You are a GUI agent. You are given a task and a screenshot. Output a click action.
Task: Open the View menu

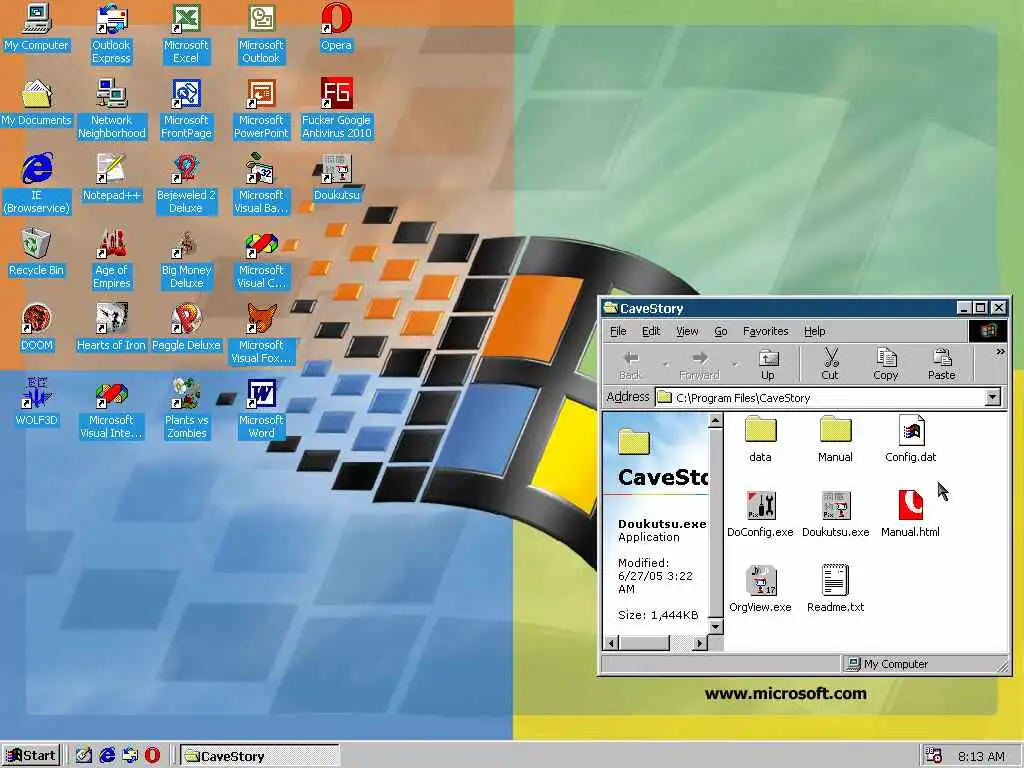pos(687,331)
